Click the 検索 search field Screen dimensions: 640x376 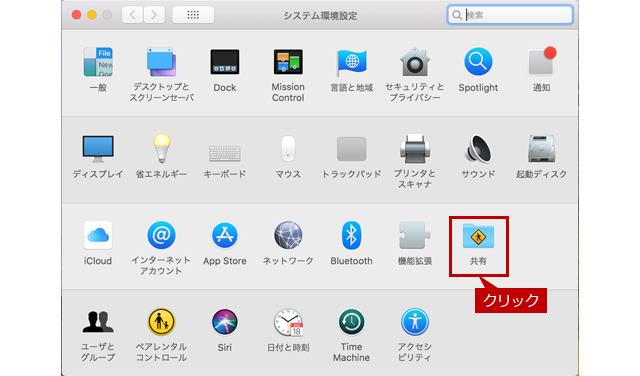click(x=510, y=15)
